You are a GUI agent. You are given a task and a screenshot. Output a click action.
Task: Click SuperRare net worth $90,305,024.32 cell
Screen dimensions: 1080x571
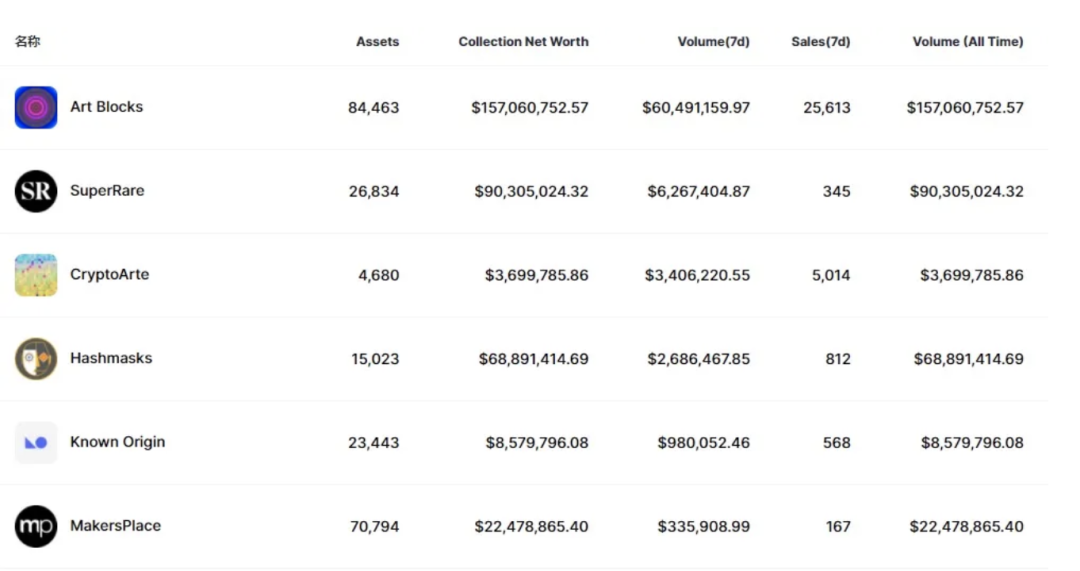click(531, 191)
